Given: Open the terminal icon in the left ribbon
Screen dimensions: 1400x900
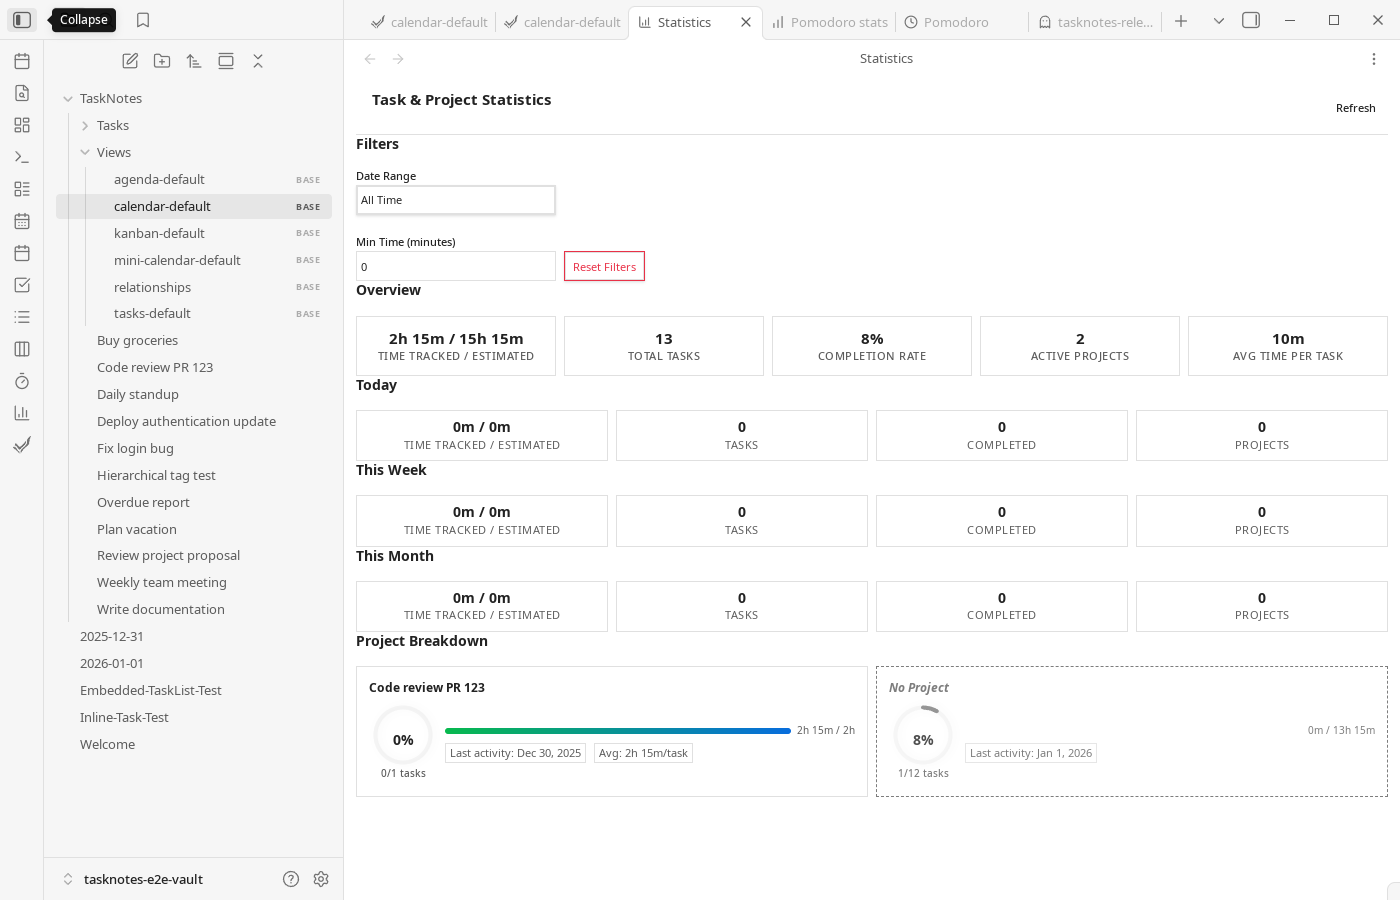Looking at the screenshot, I should tap(22, 156).
